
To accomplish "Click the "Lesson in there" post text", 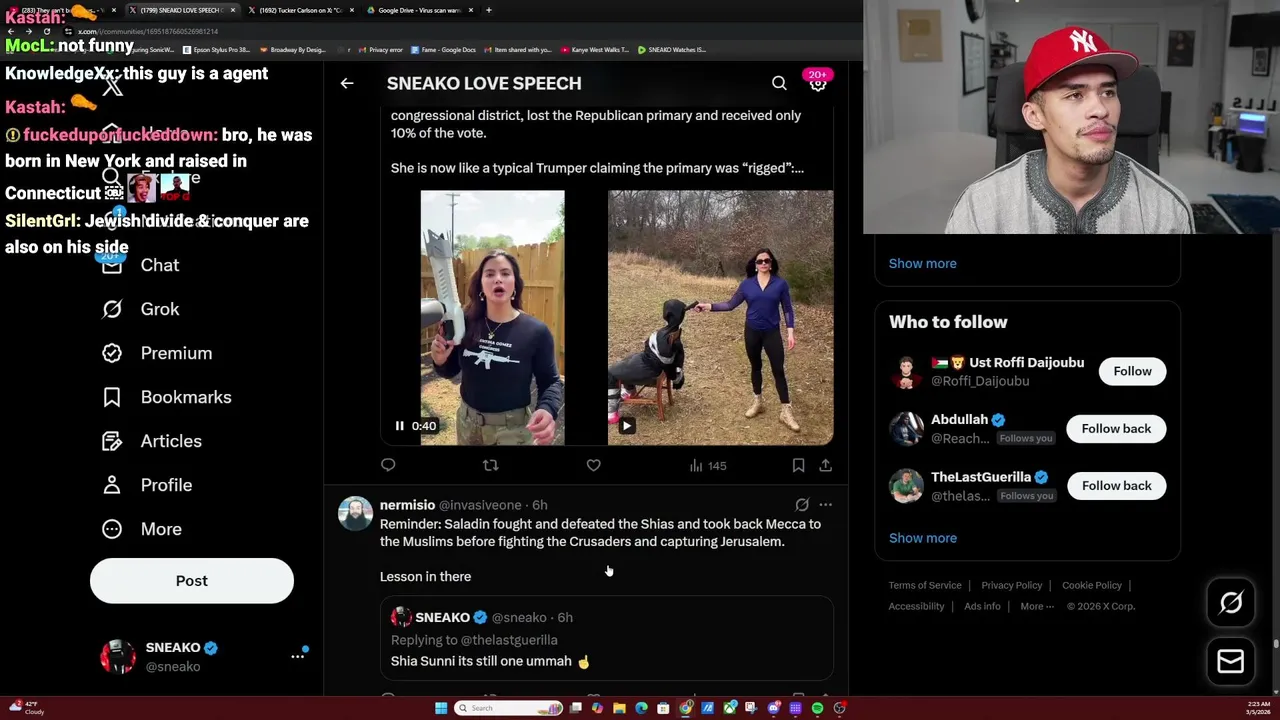I will click(425, 576).
